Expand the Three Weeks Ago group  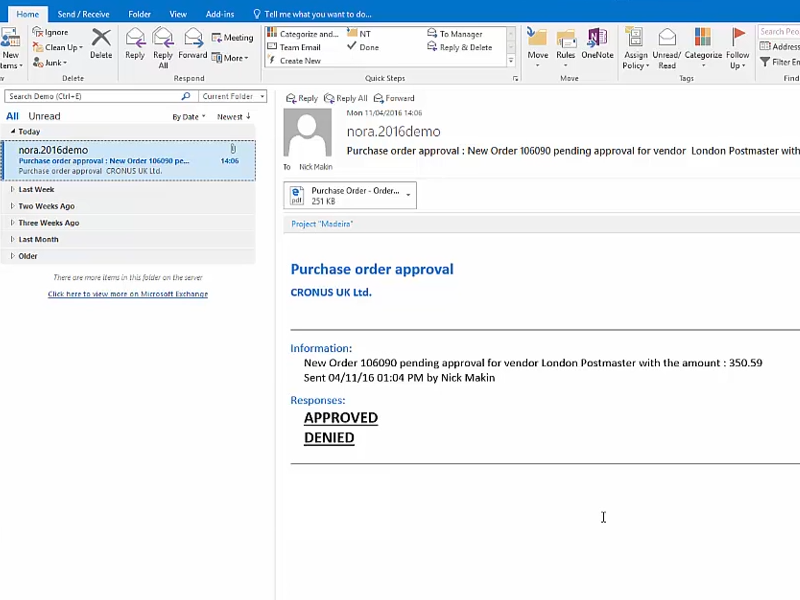click(x=13, y=223)
